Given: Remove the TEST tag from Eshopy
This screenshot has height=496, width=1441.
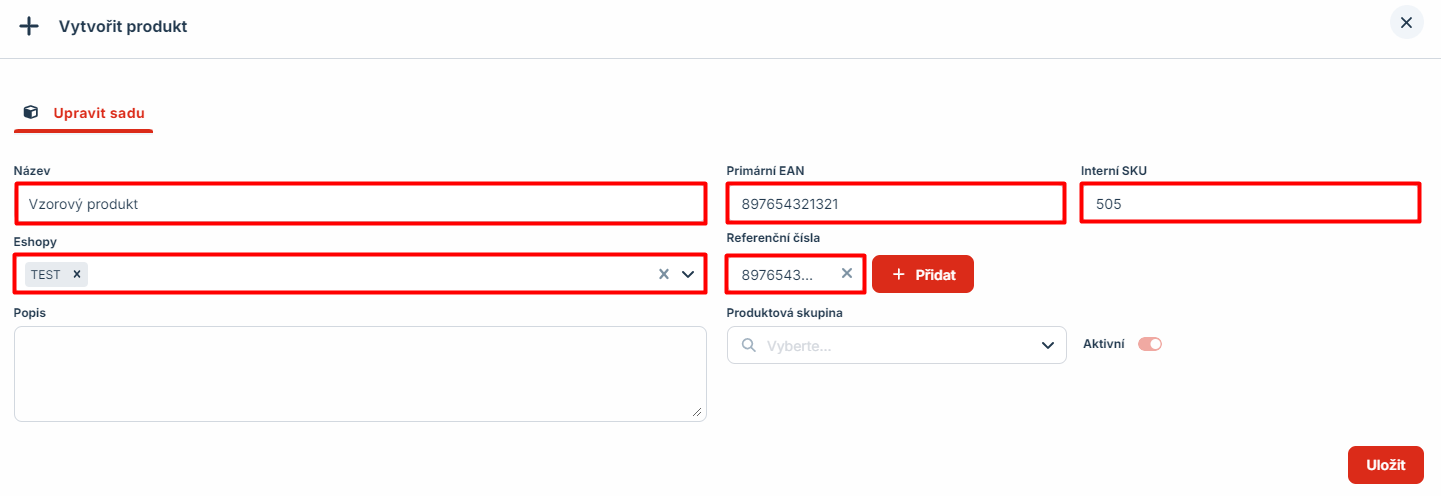Looking at the screenshot, I should pyautogui.click(x=77, y=274).
